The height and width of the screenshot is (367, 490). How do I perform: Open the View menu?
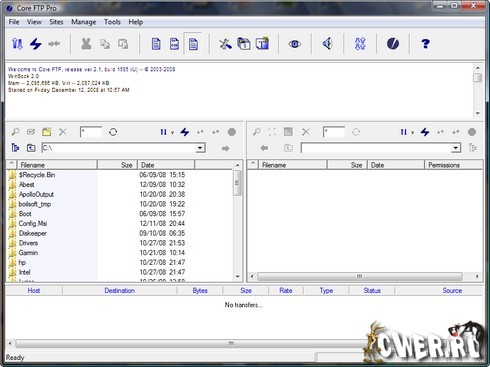(x=34, y=22)
